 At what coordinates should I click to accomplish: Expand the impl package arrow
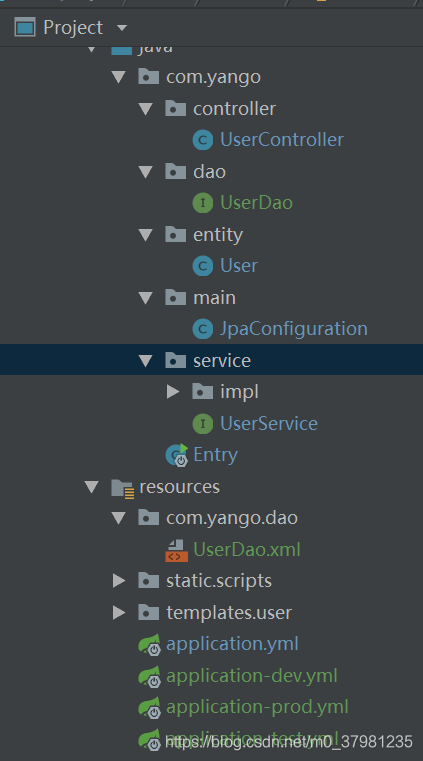point(173,392)
